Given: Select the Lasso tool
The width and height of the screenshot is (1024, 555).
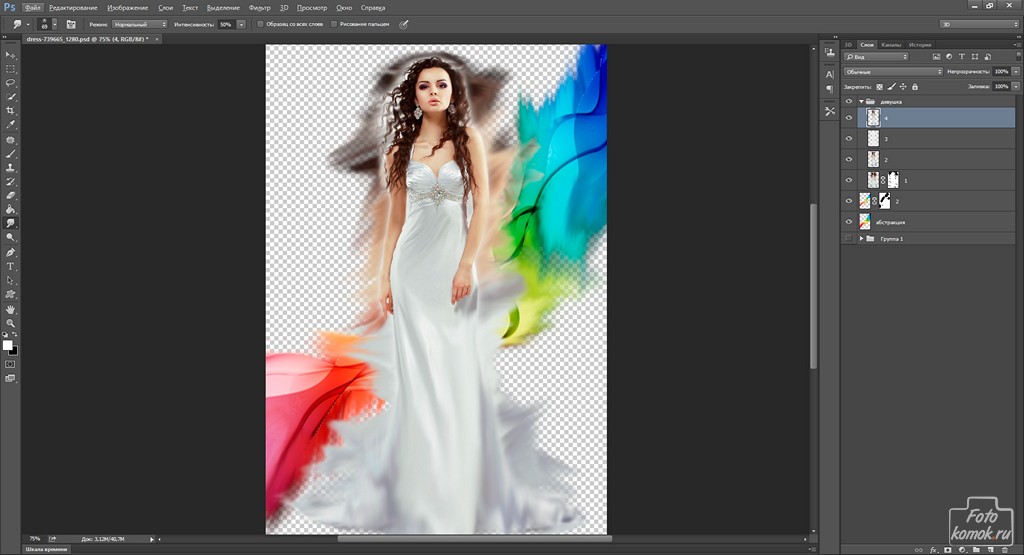Looking at the screenshot, I should coord(11,83).
